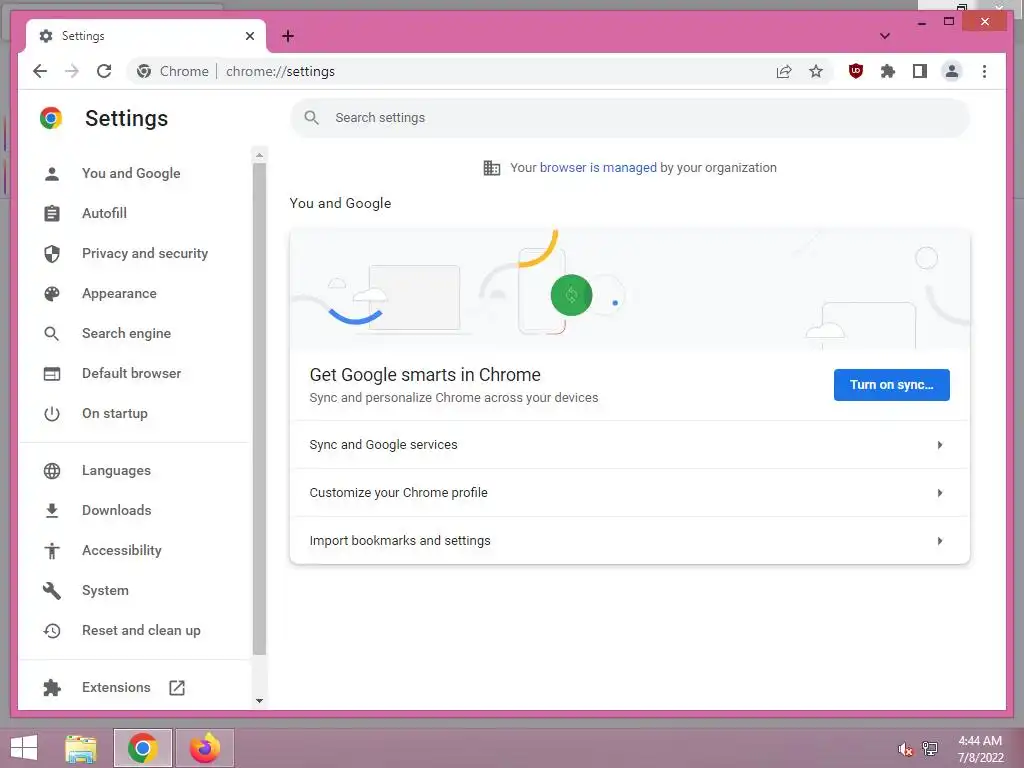1024x768 pixels.
Task: Open Privacy and security section
Action: [x=145, y=253]
